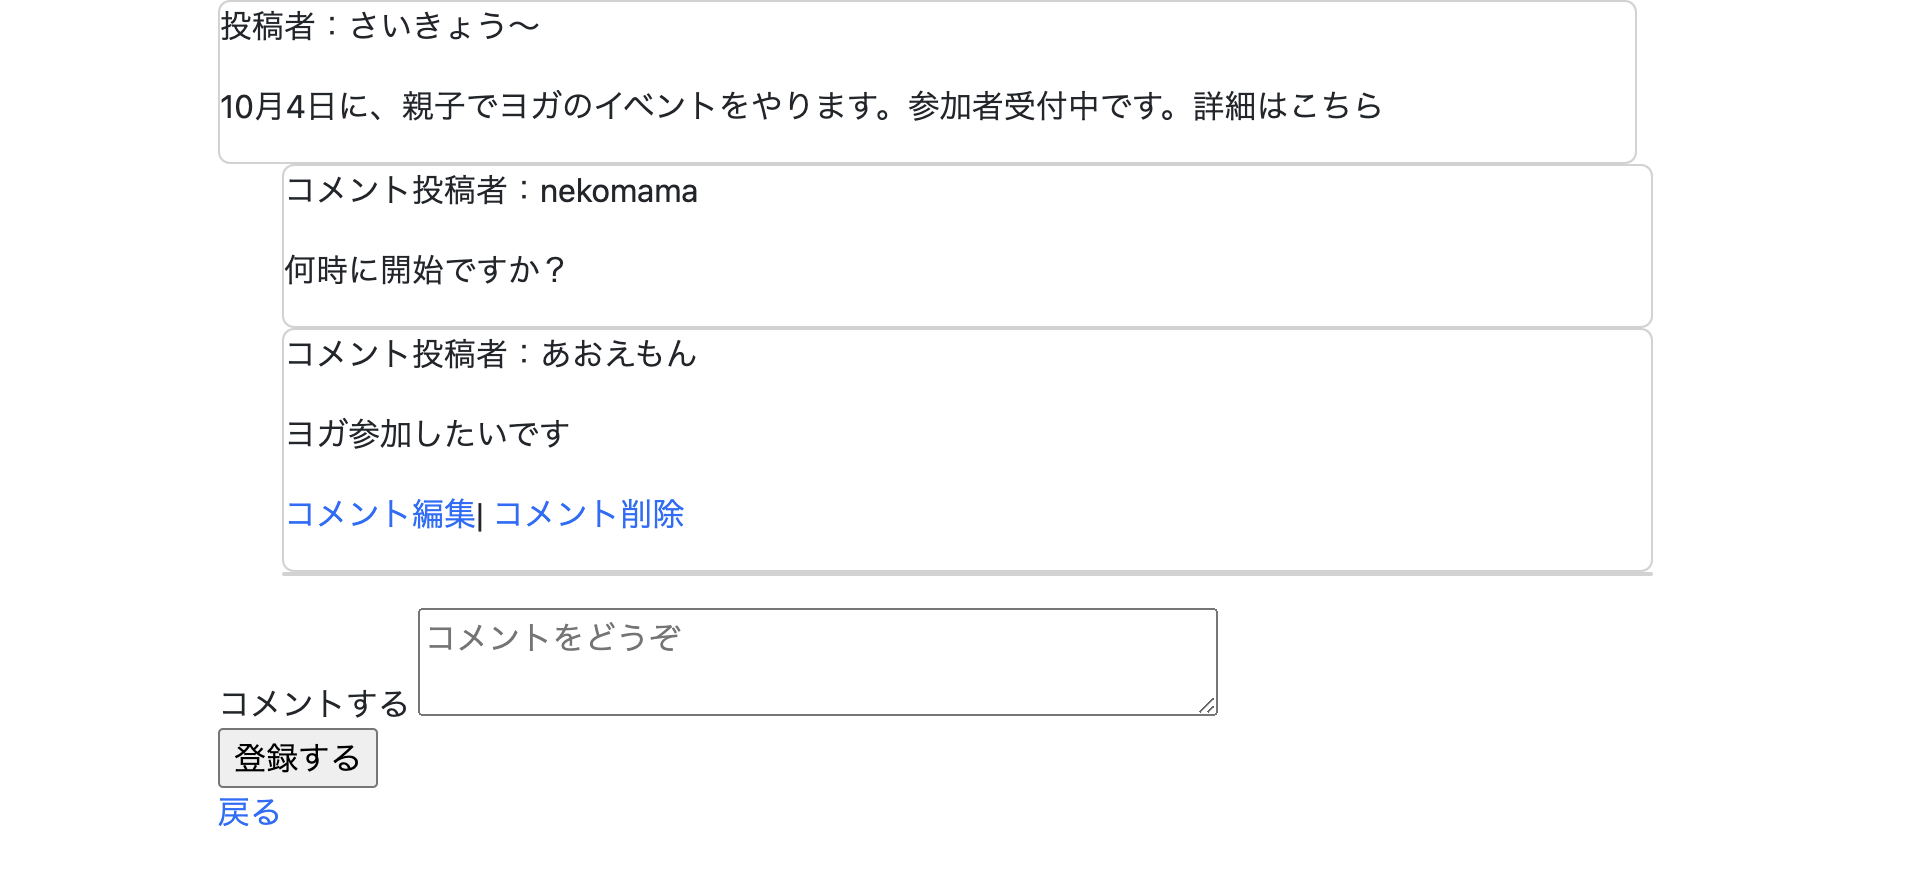Click the post title 投稿者：さいきょう〜
The image size is (1932, 894).
tap(378, 24)
